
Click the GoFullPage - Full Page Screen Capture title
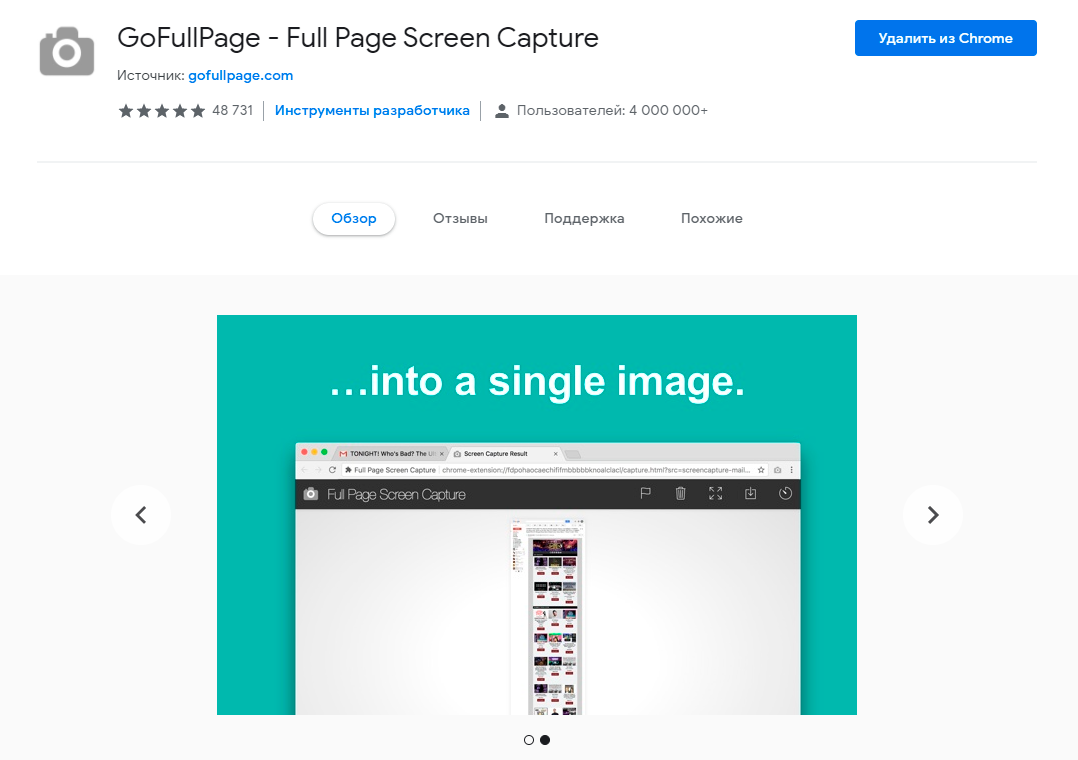tap(358, 38)
